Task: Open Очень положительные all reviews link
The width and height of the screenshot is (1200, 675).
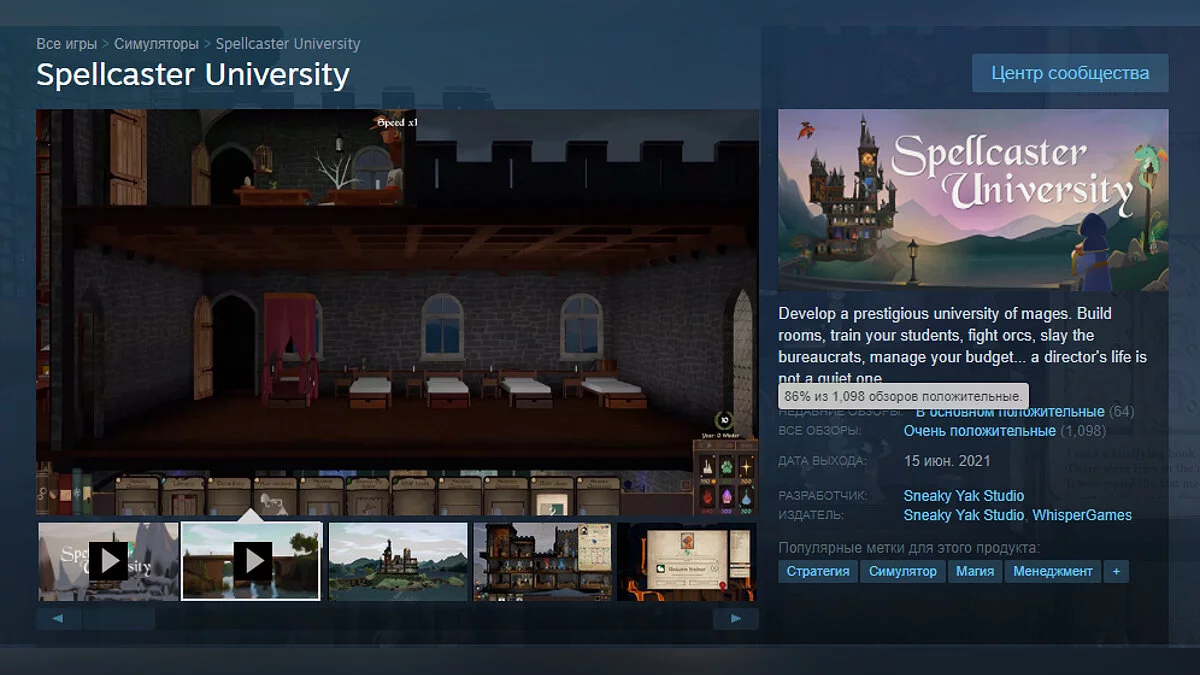Action: [979, 431]
